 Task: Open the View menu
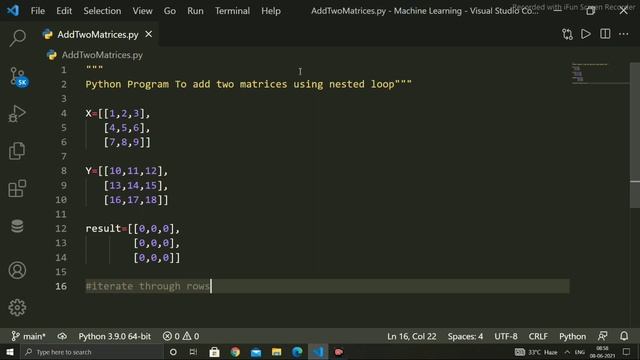(x=142, y=11)
